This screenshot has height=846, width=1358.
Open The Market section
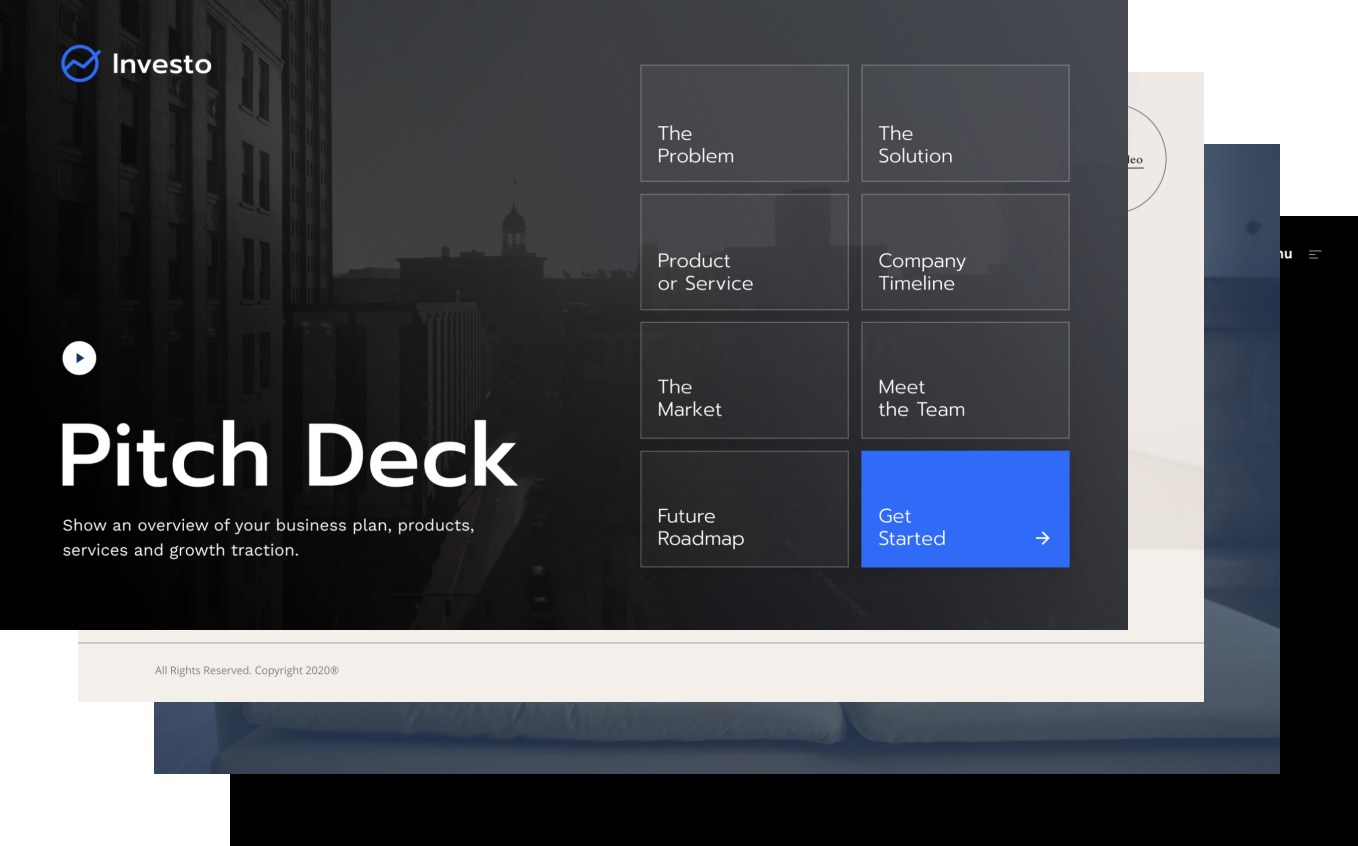coord(744,380)
